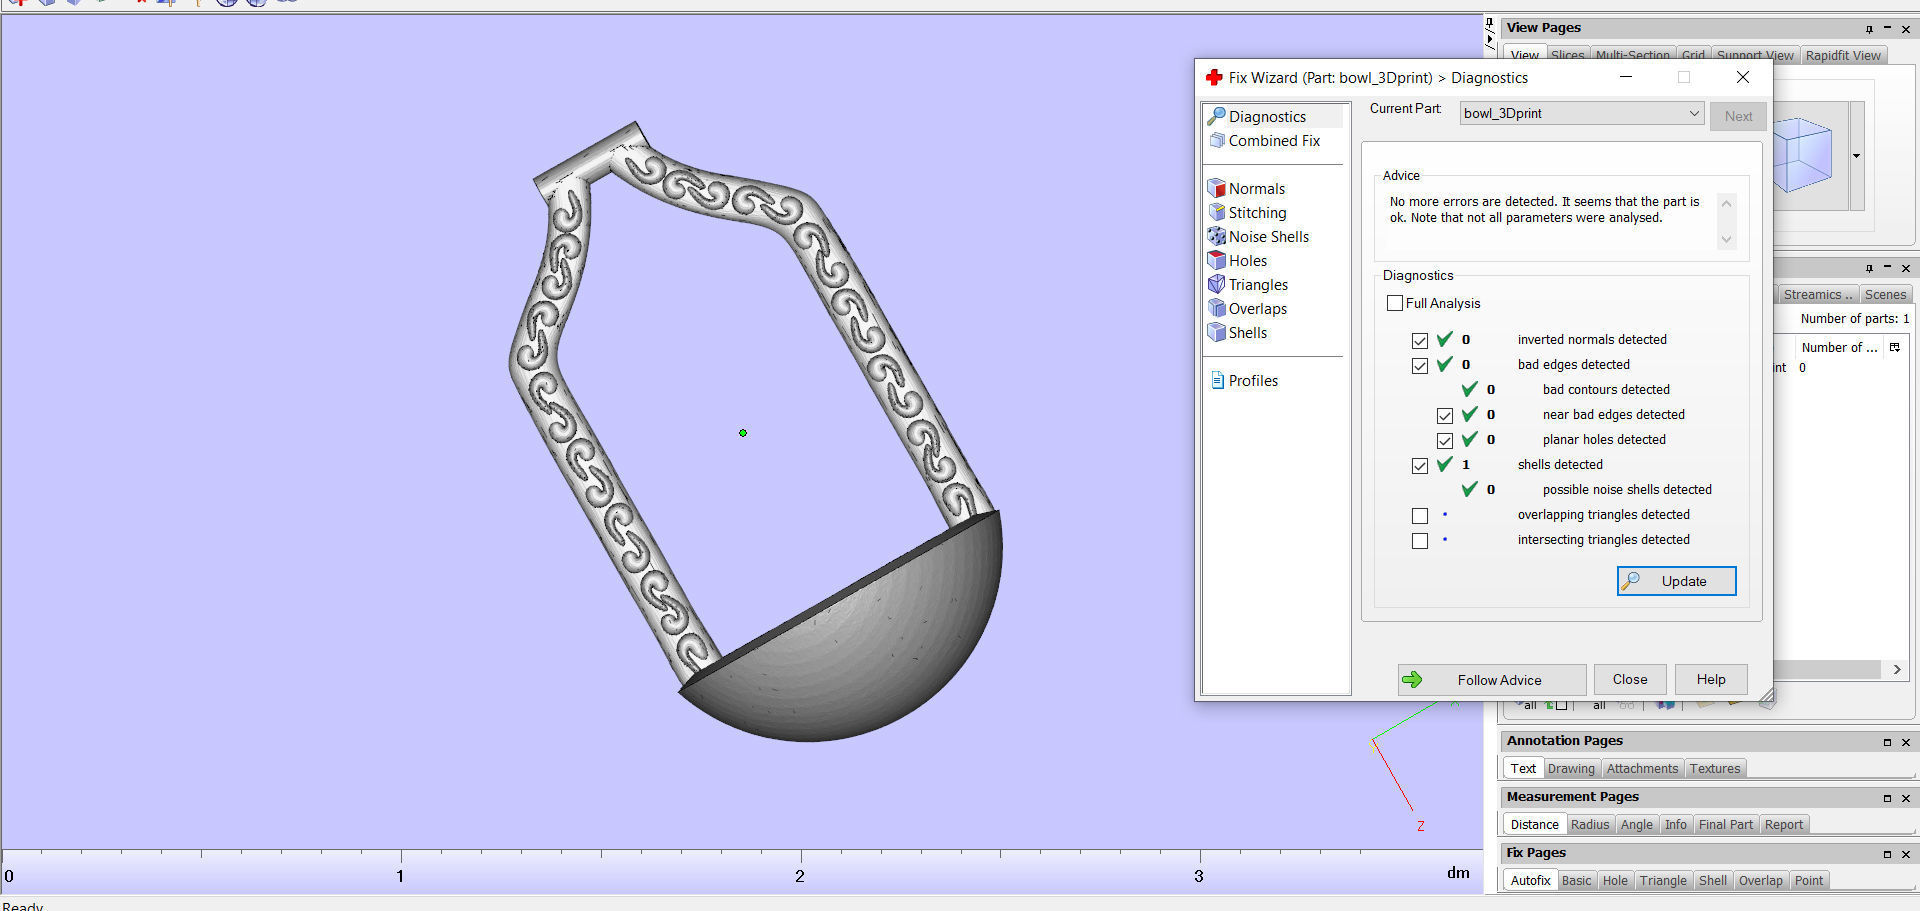
Task: Open the Scenes tab
Action: [1885, 295]
